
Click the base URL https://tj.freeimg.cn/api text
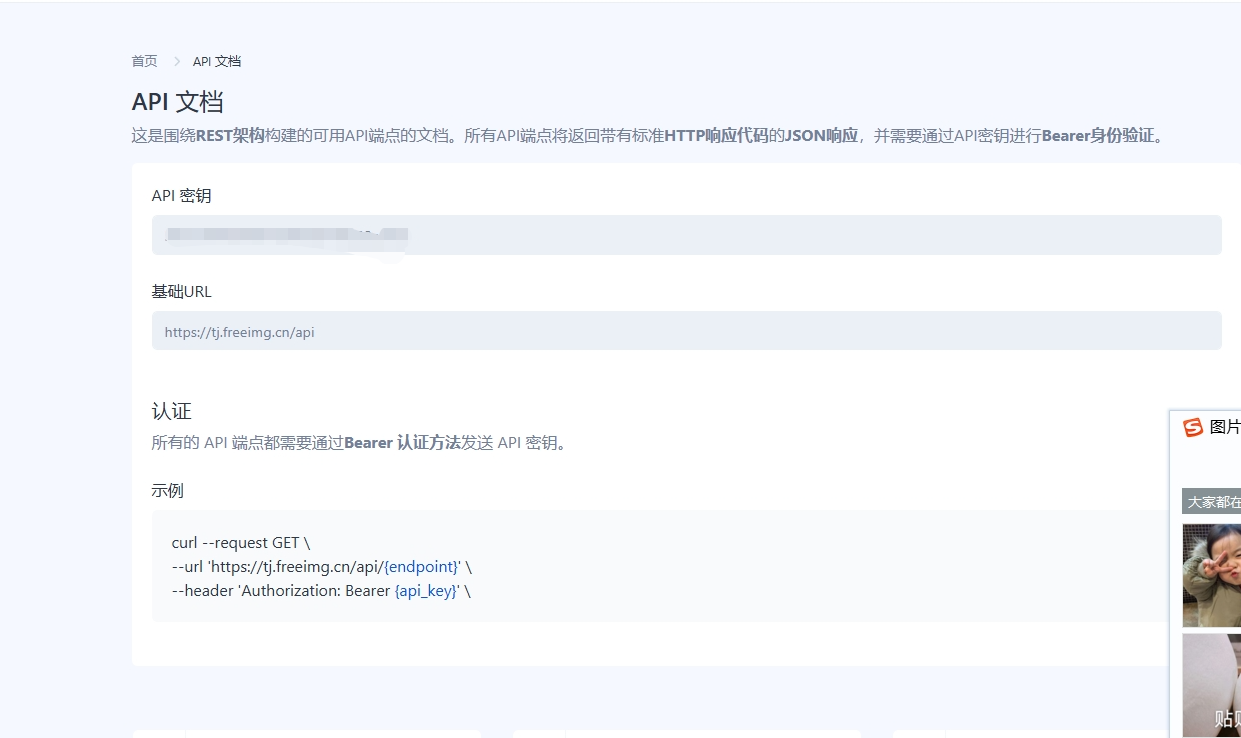239,331
